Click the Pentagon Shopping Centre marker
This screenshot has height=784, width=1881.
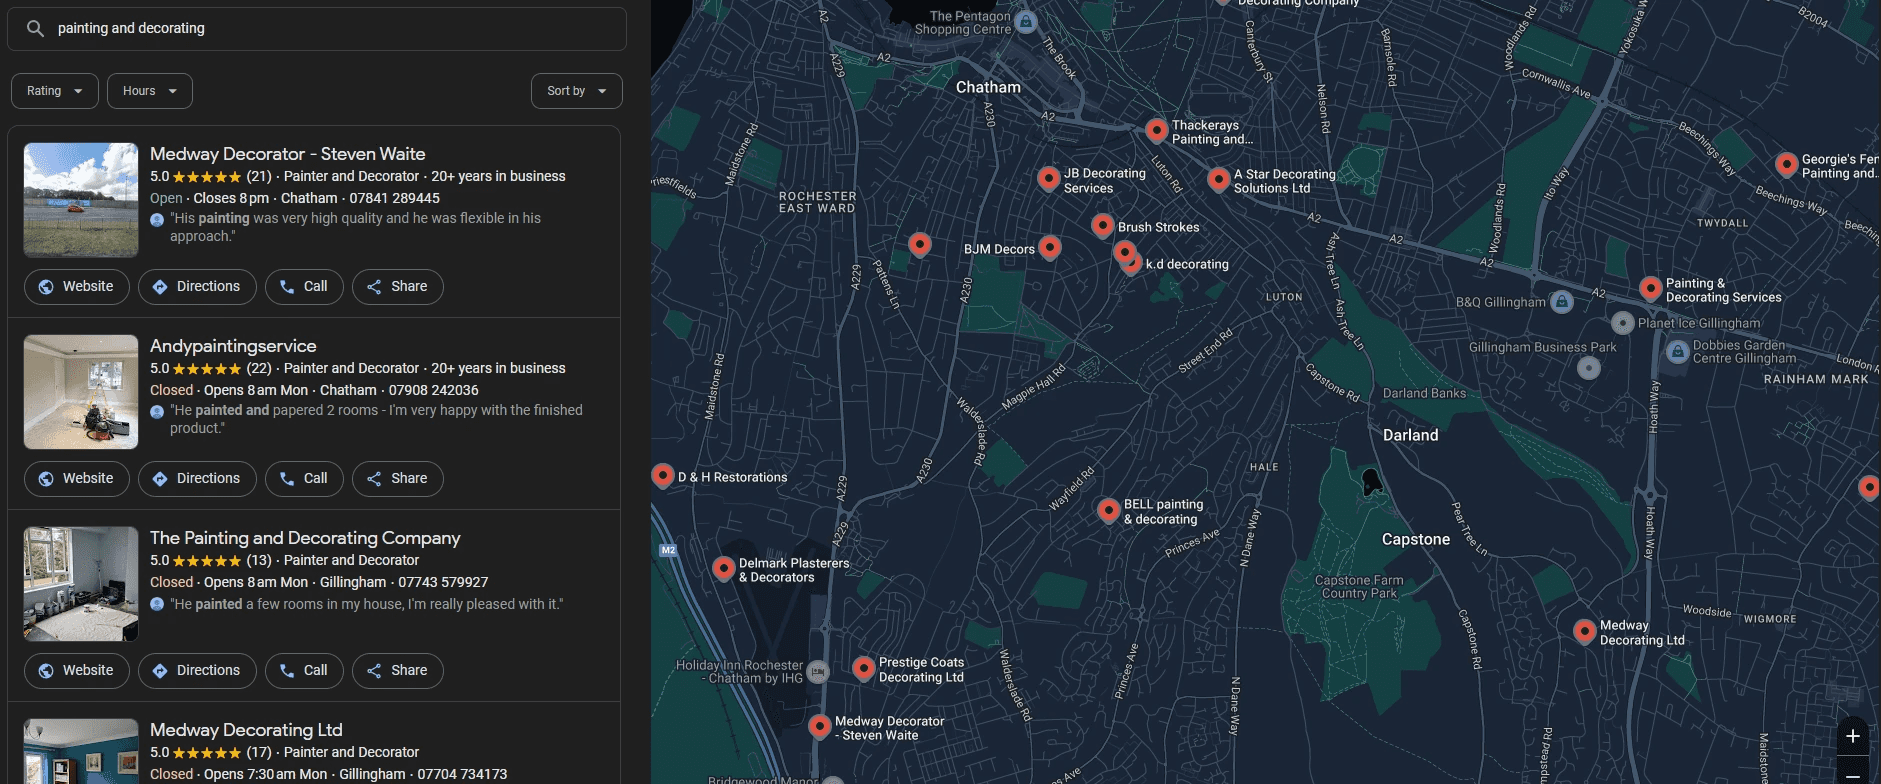pyautogui.click(x=1026, y=21)
